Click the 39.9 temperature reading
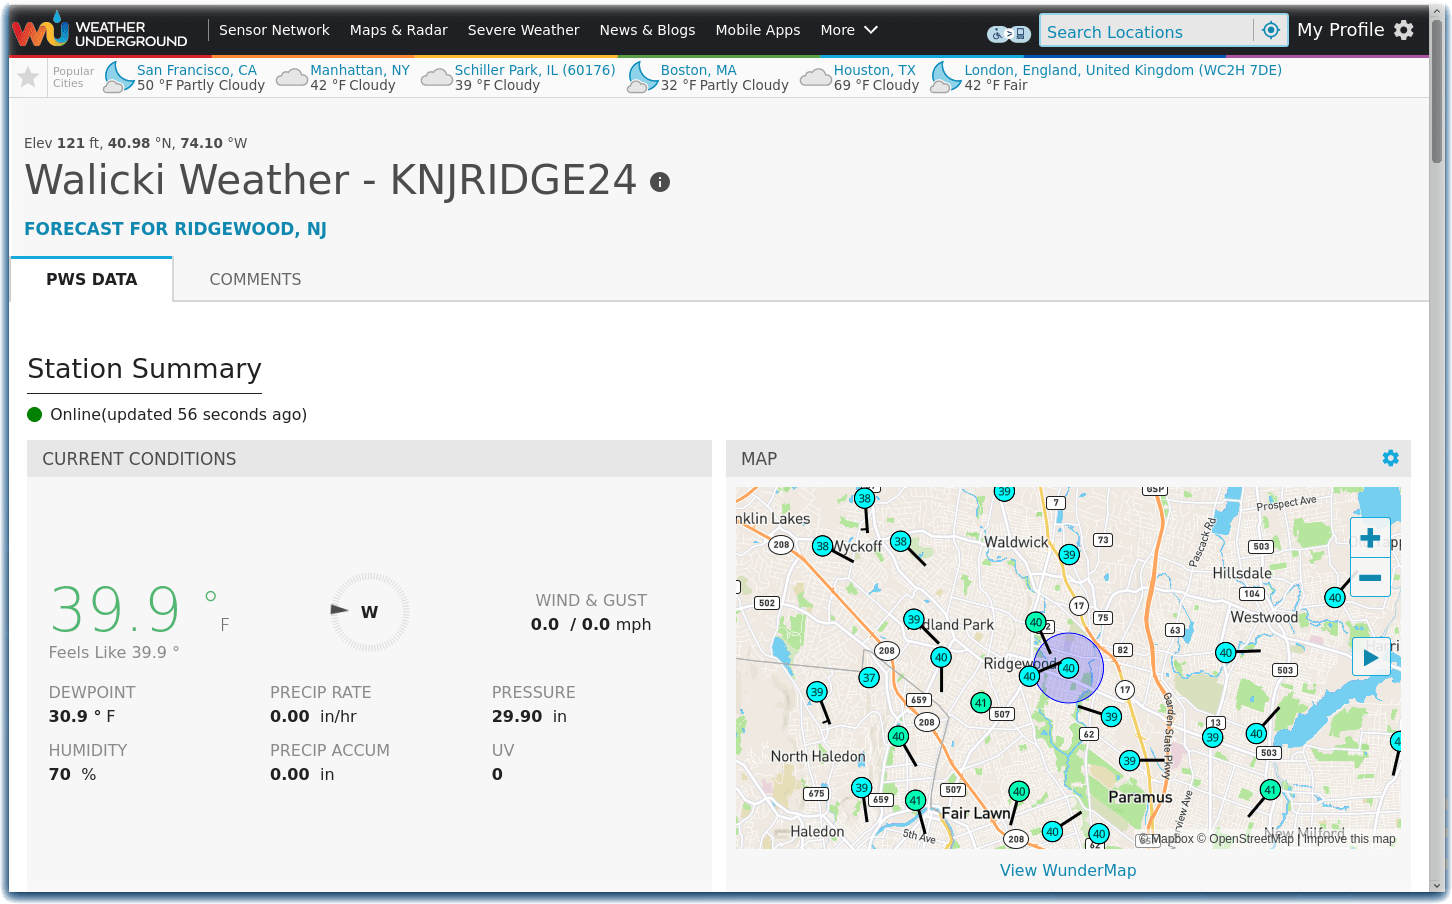Screen dimensions: 1452x904 115,610
